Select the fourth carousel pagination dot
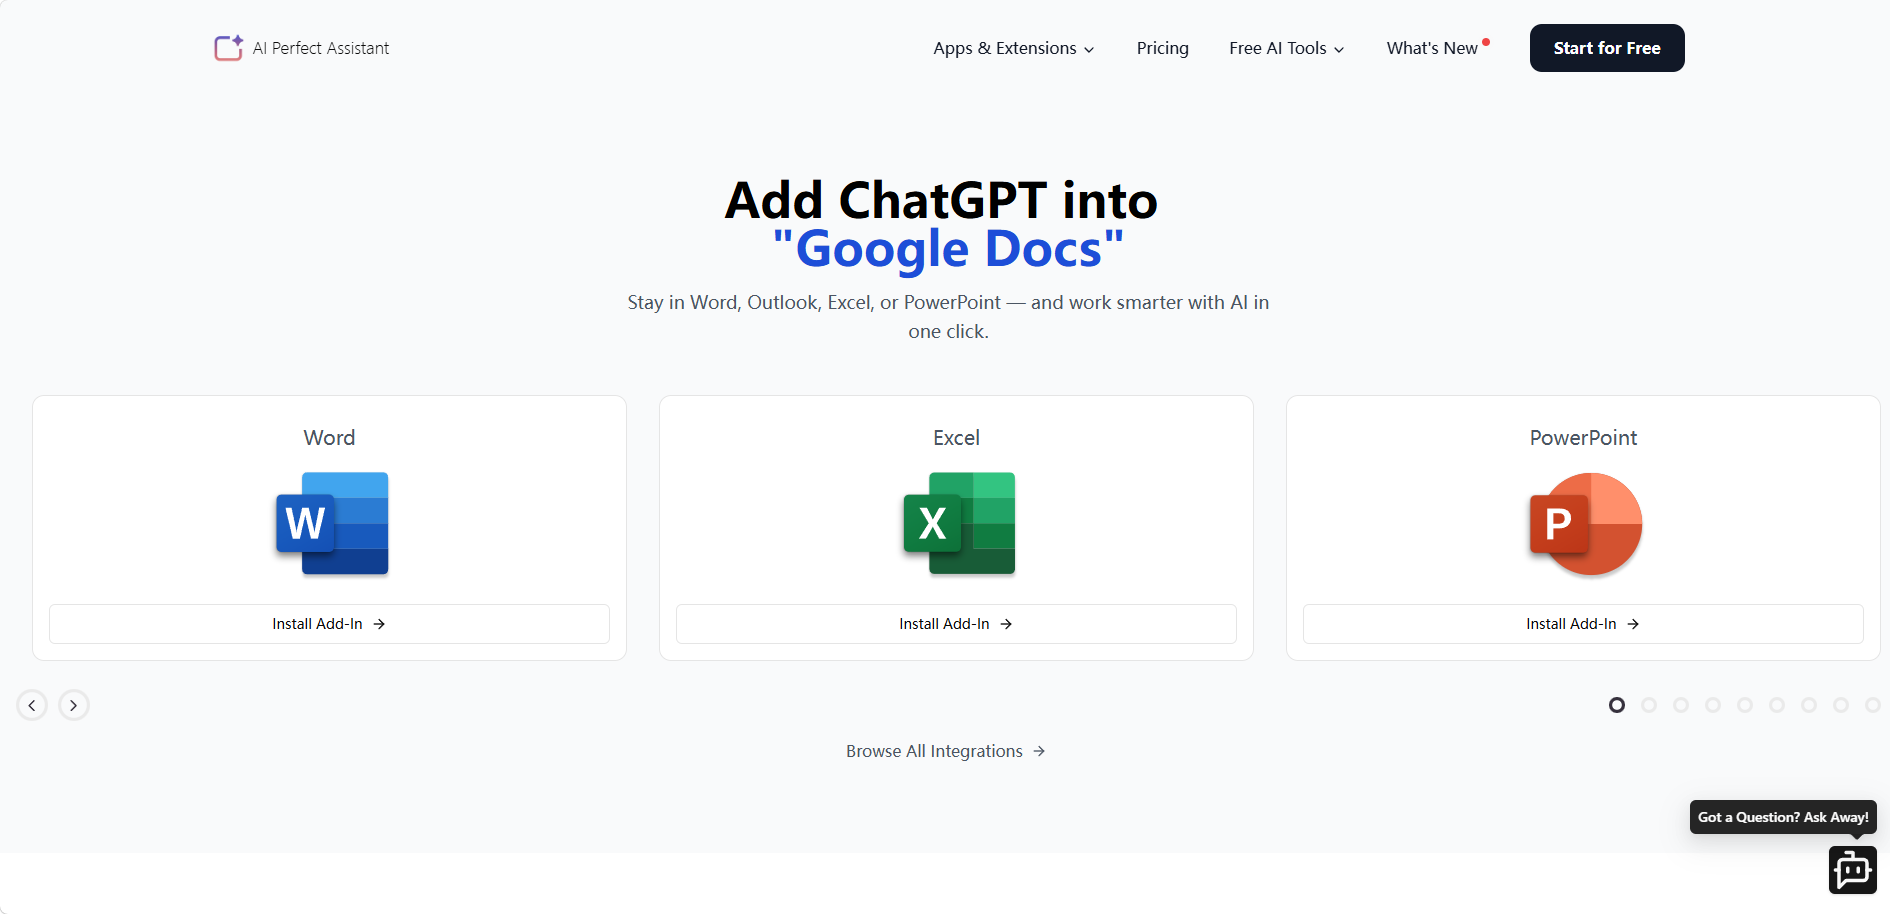This screenshot has height=914, width=1890. [1713, 705]
